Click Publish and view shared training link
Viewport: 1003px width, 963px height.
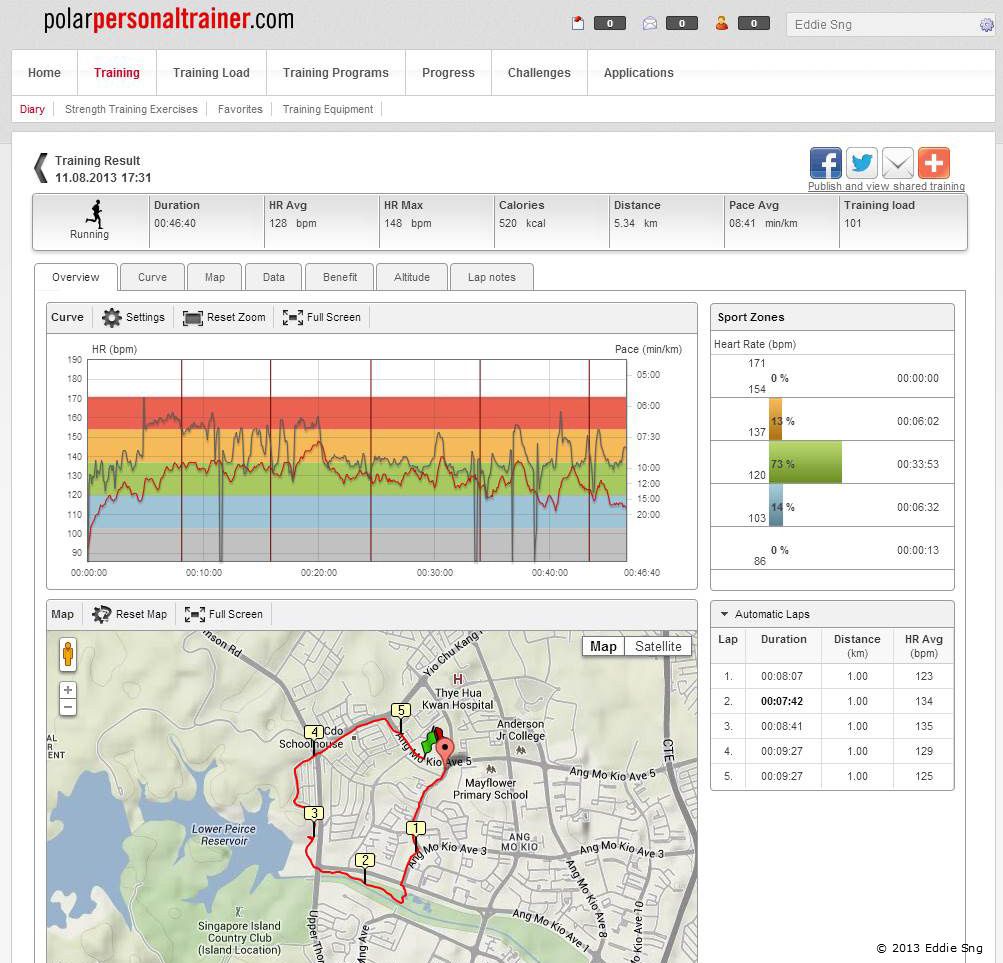coord(886,186)
